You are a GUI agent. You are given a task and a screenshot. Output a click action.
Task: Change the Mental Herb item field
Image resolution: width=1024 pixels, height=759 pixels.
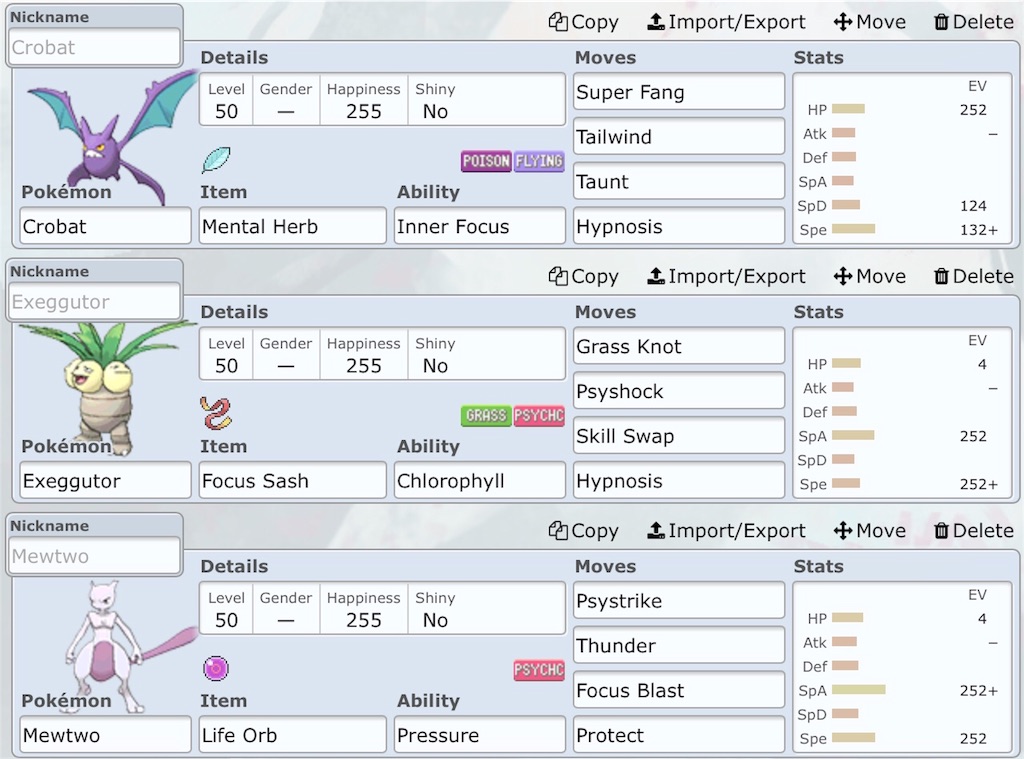(293, 226)
